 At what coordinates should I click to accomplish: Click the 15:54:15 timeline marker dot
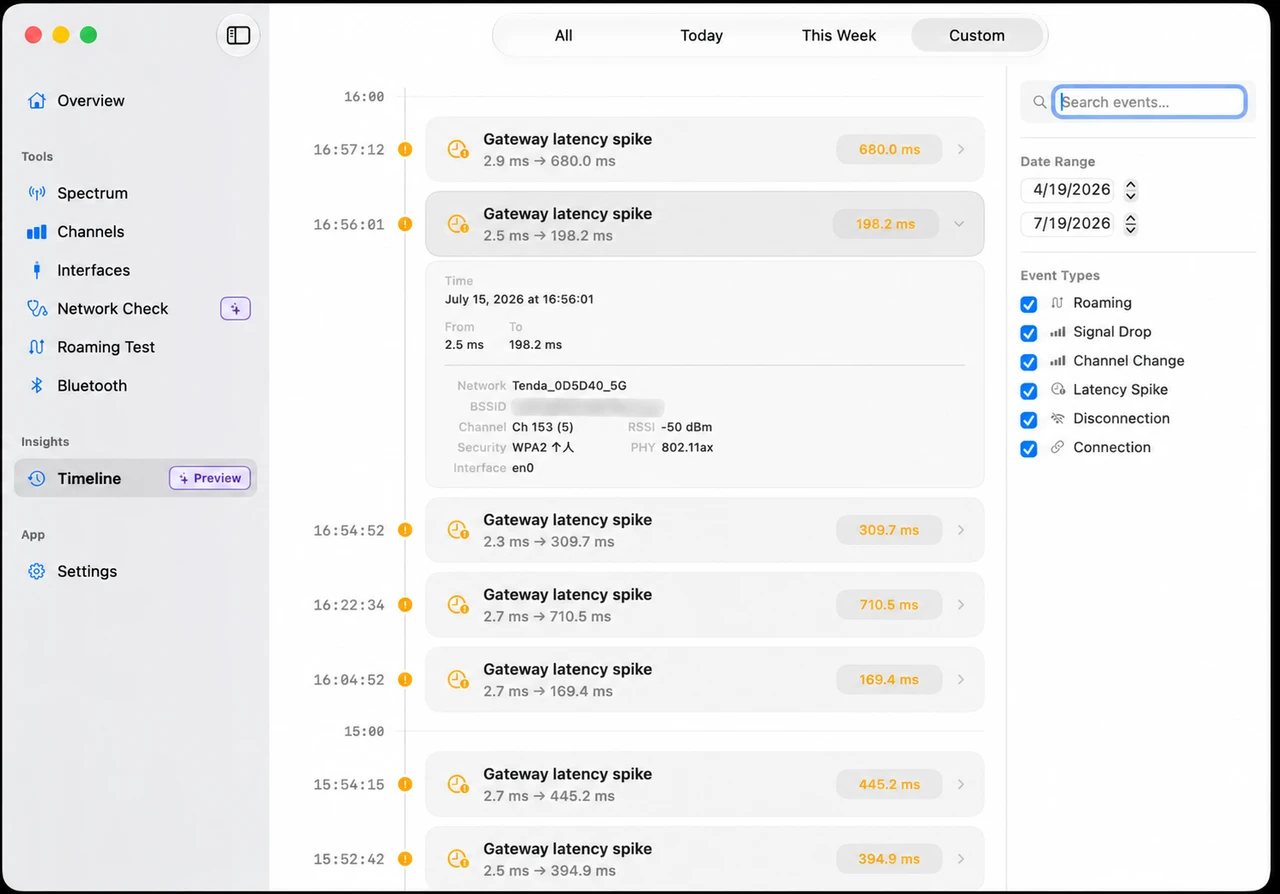pyautogui.click(x=405, y=785)
